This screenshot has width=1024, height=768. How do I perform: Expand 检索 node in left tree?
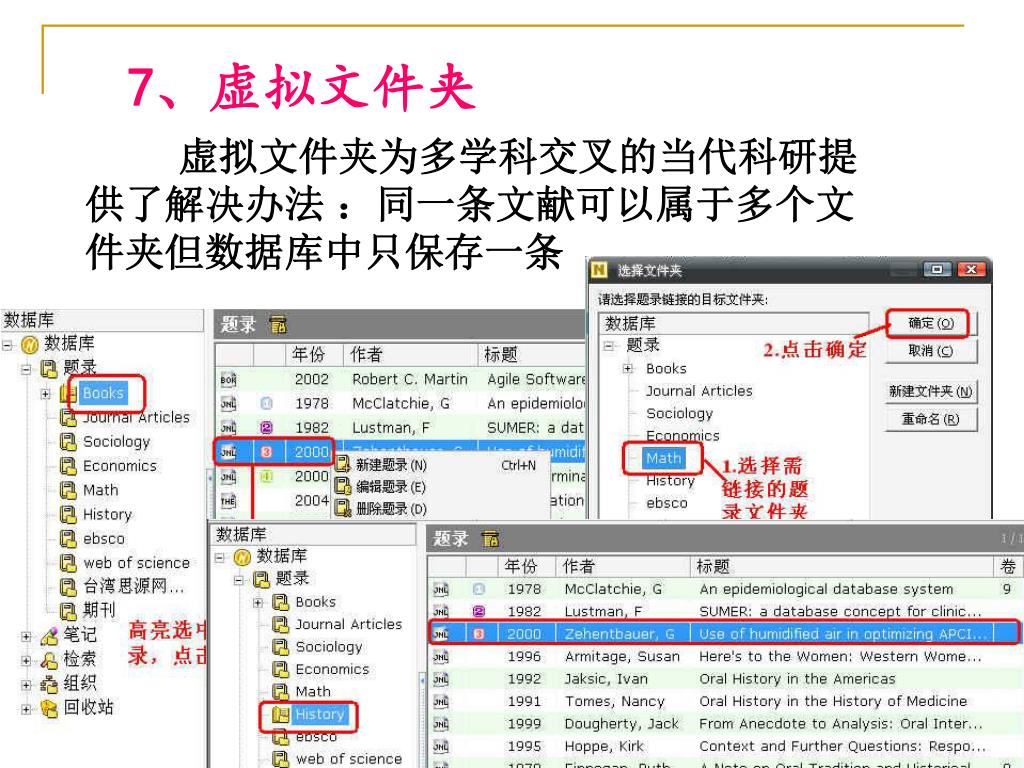26,660
